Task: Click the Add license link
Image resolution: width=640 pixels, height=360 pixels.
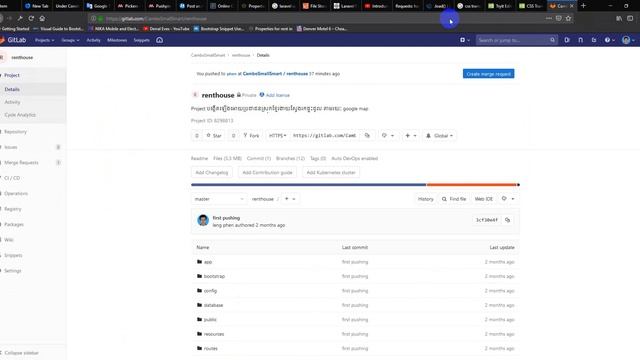Action: pyautogui.click(x=278, y=95)
